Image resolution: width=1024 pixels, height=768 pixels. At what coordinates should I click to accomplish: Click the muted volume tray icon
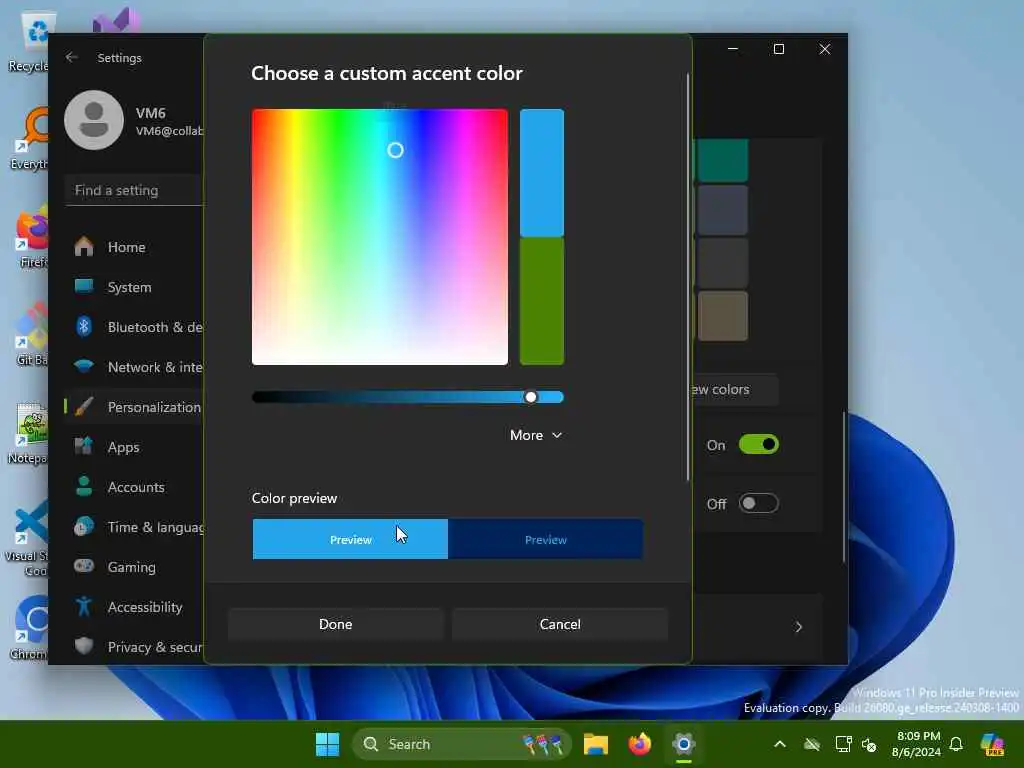(x=869, y=744)
